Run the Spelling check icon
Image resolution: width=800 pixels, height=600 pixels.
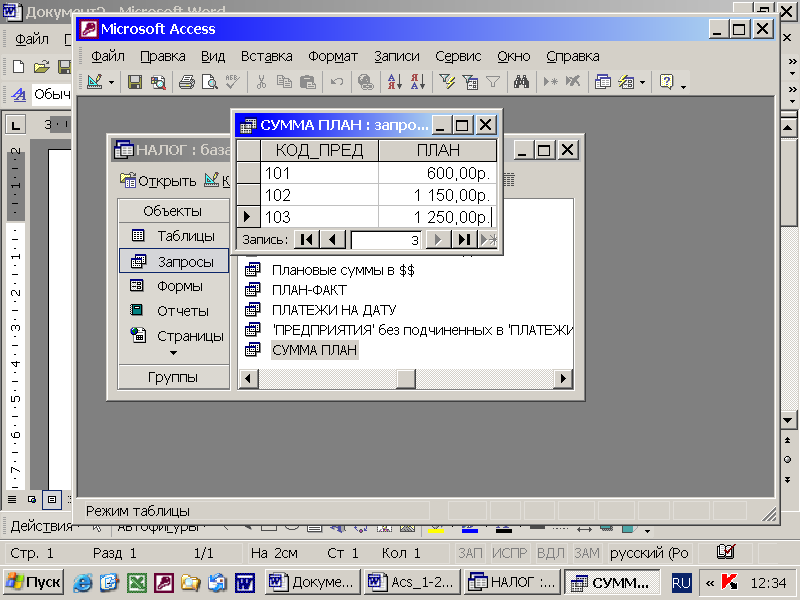233,82
